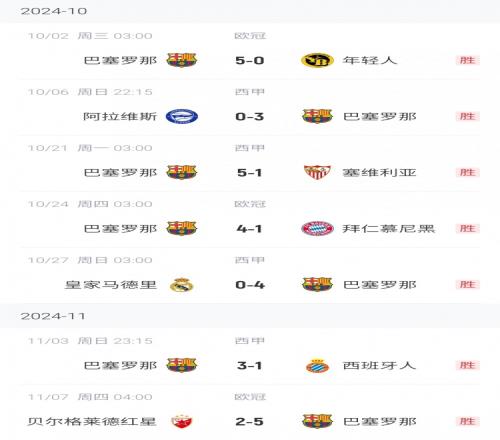Screen dimensions: 500x440
Task: Click the Bayern Munich club crest
Action: coord(317,228)
